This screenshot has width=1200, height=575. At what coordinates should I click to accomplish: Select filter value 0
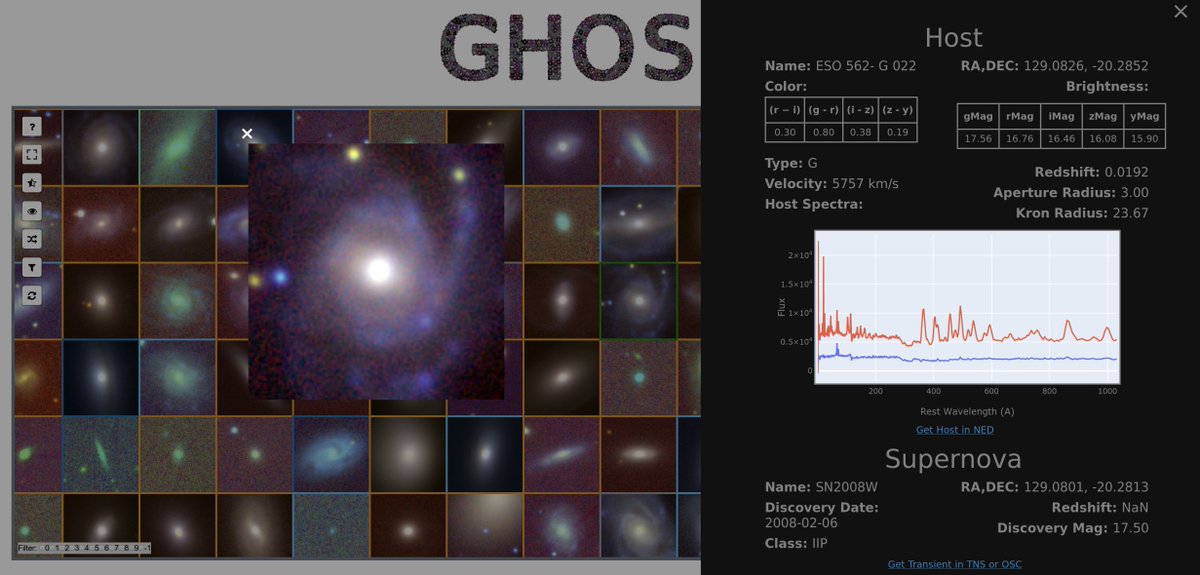47,548
